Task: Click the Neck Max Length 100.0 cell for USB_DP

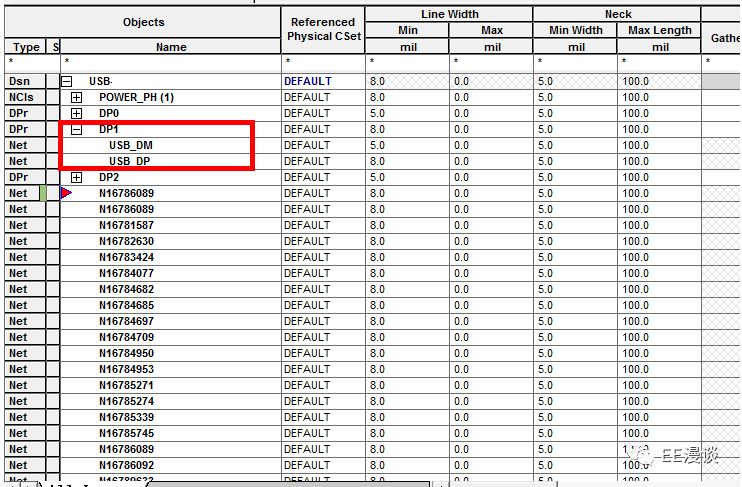Action: 660,161
